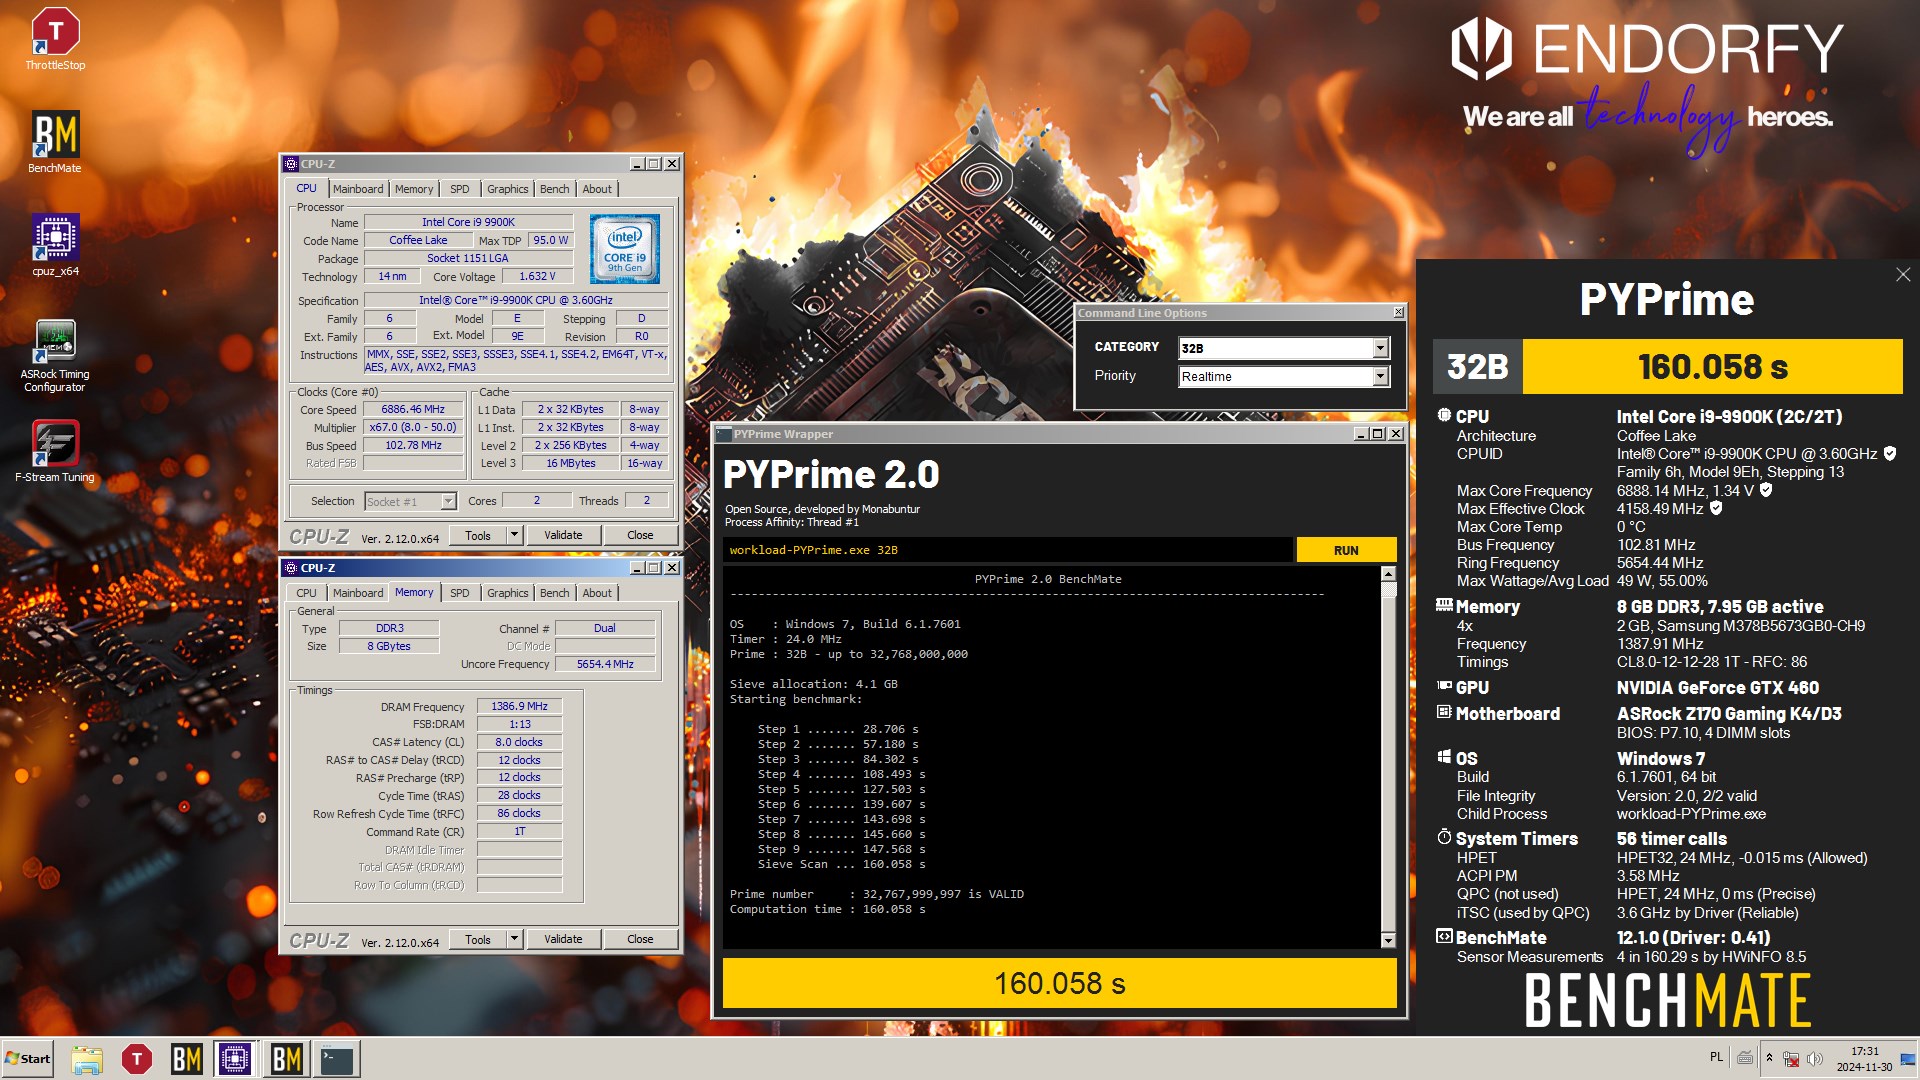Activate CPU-Z taskbar button
1920x1080 pixels.
(x=235, y=1059)
